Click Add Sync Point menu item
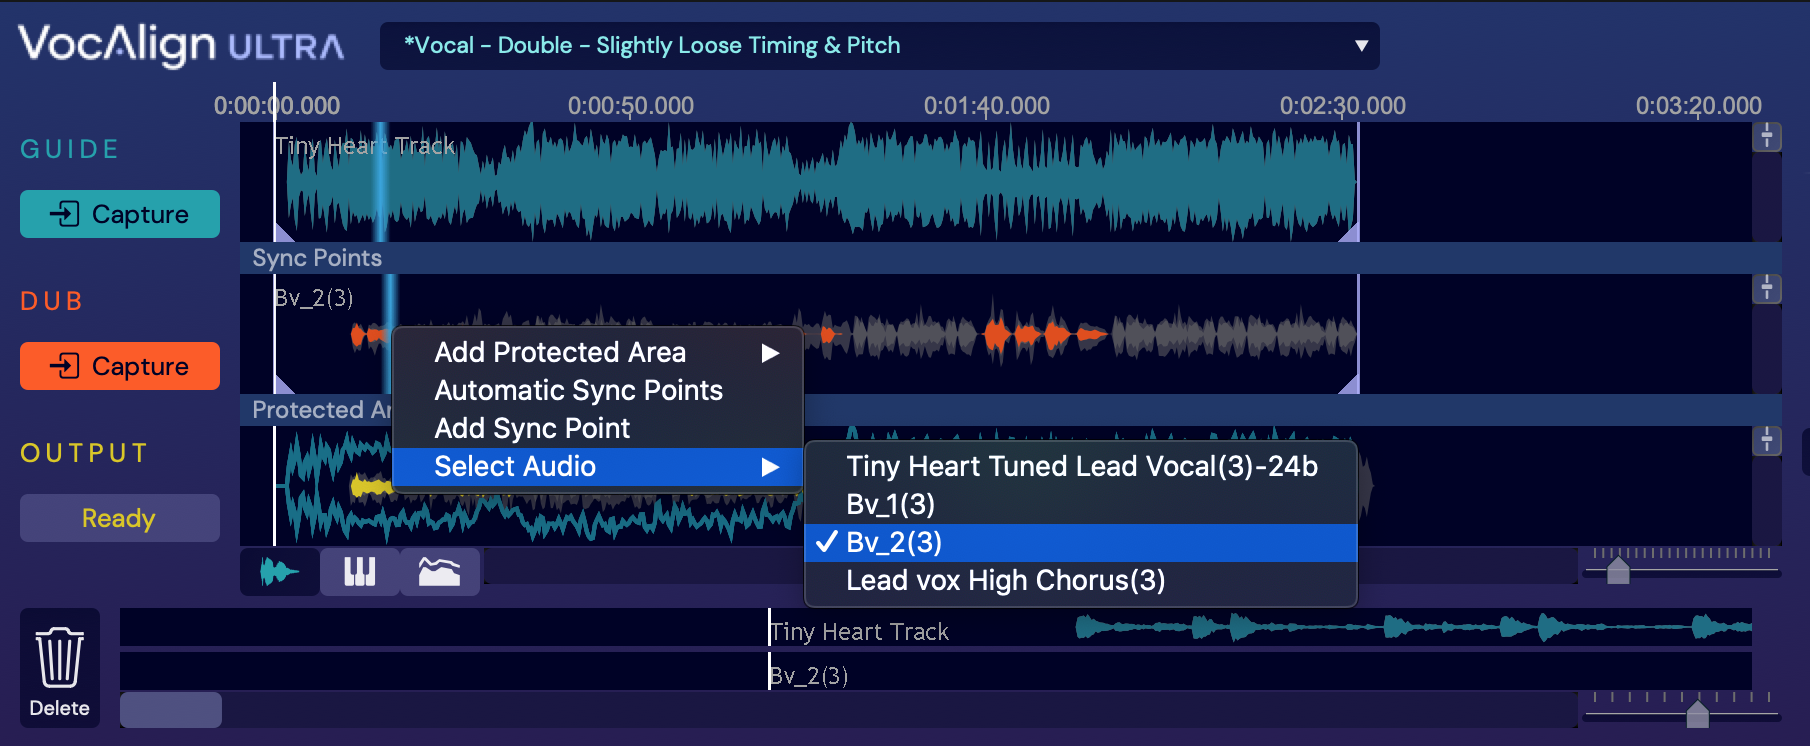Viewport: 1810px width, 746px height. (532, 429)
